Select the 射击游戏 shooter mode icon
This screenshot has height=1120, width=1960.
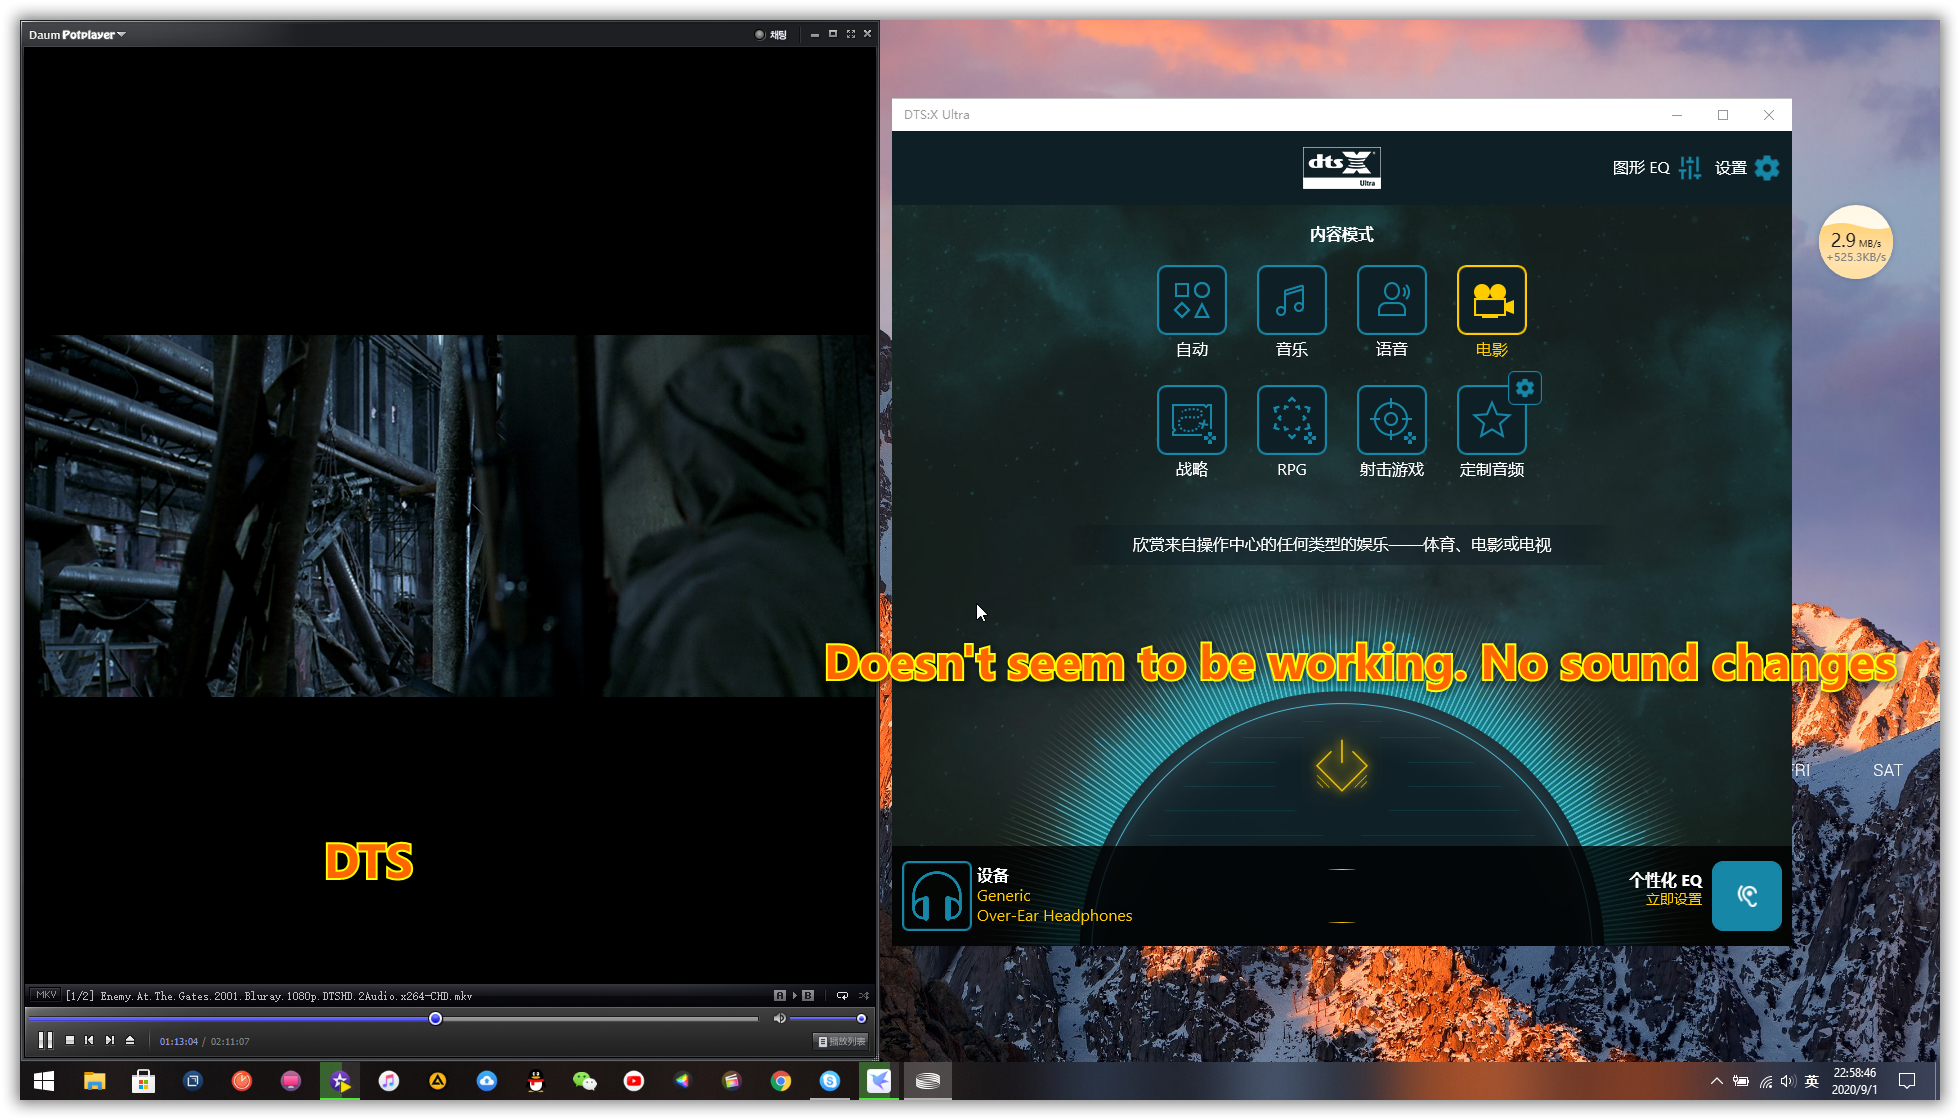point(1391,420)
